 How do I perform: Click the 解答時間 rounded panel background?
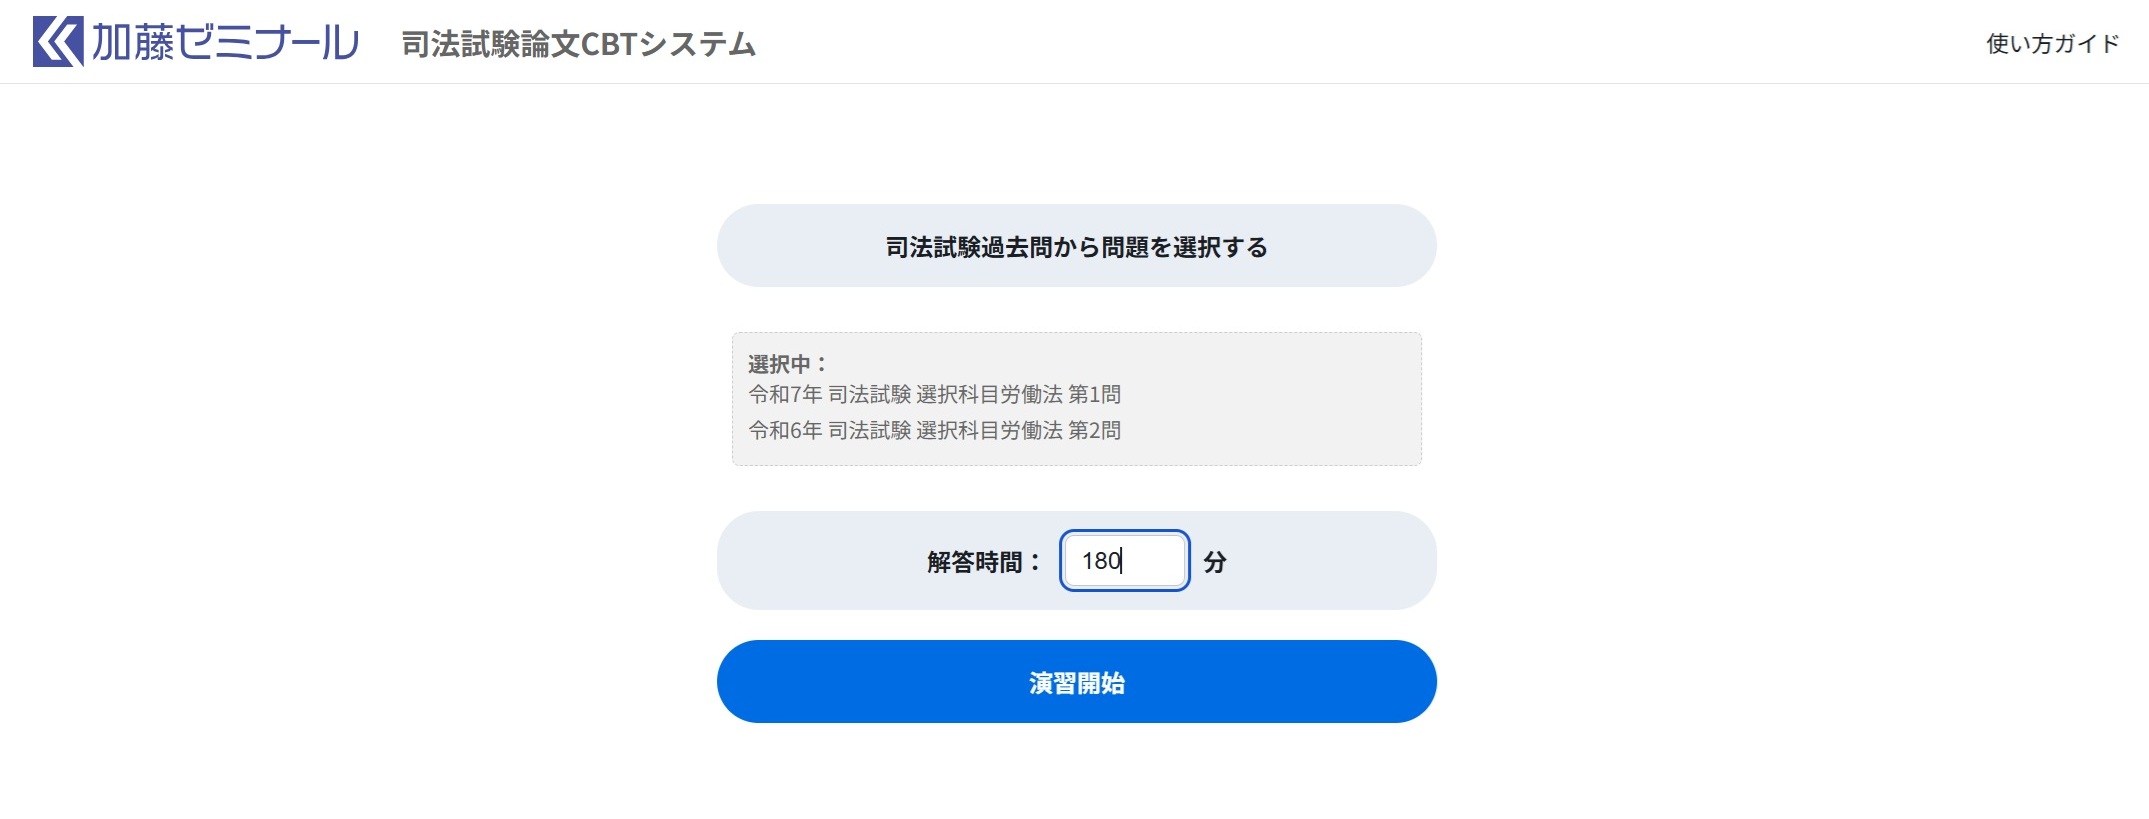click(820, 560)
